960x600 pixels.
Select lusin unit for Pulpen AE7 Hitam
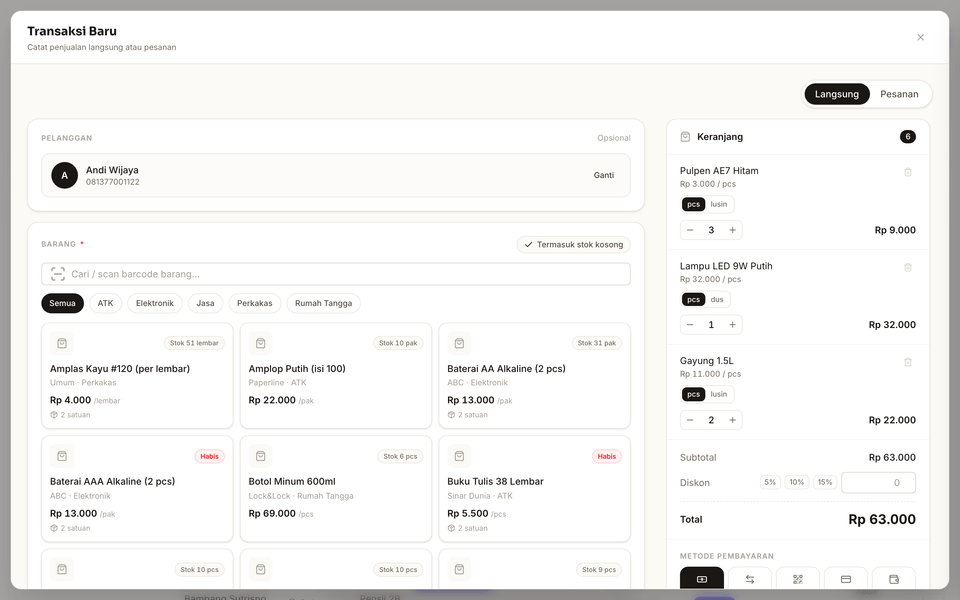pyautogui.click(x=719, y=204)
